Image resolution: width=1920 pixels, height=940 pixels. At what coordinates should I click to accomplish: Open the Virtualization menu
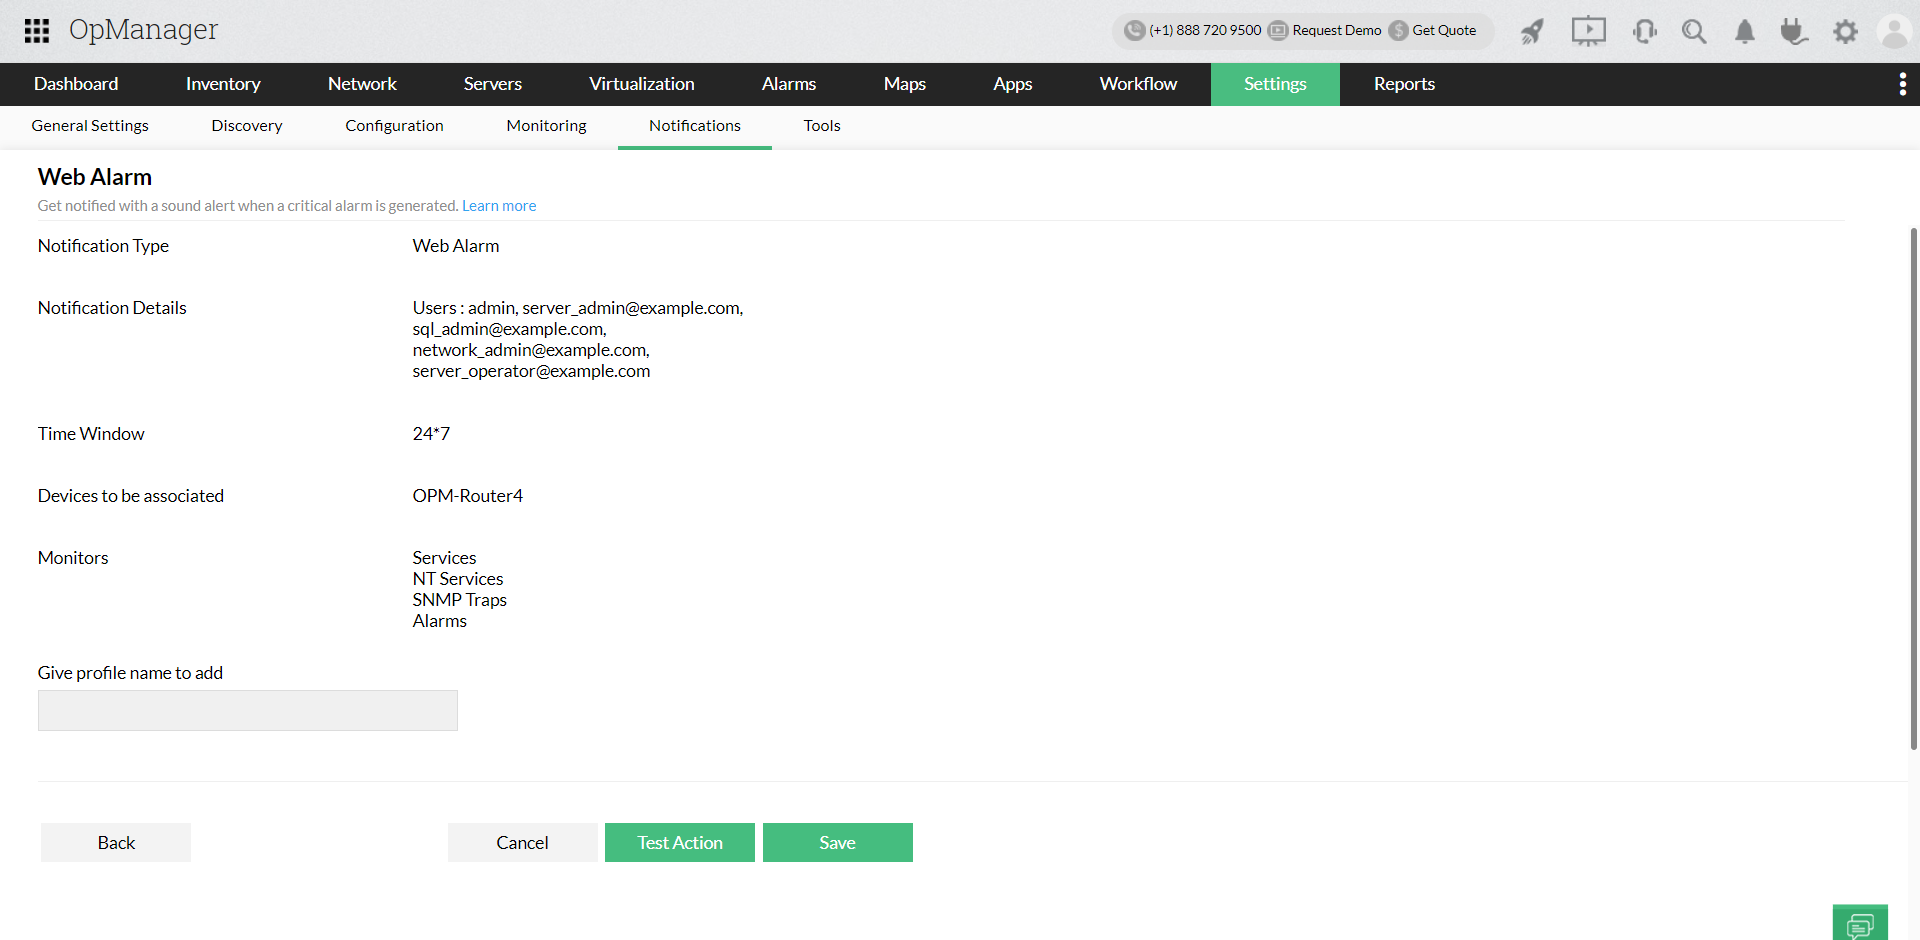click(642, 84)
